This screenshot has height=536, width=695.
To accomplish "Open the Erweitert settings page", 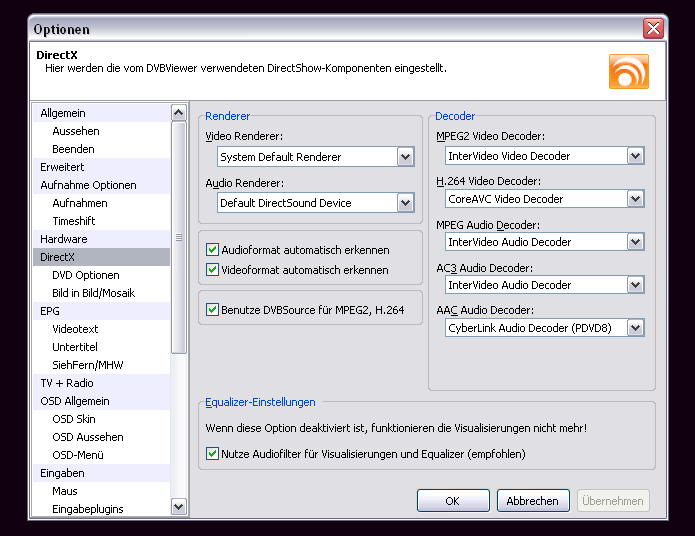I will click(x=102, y=167).
